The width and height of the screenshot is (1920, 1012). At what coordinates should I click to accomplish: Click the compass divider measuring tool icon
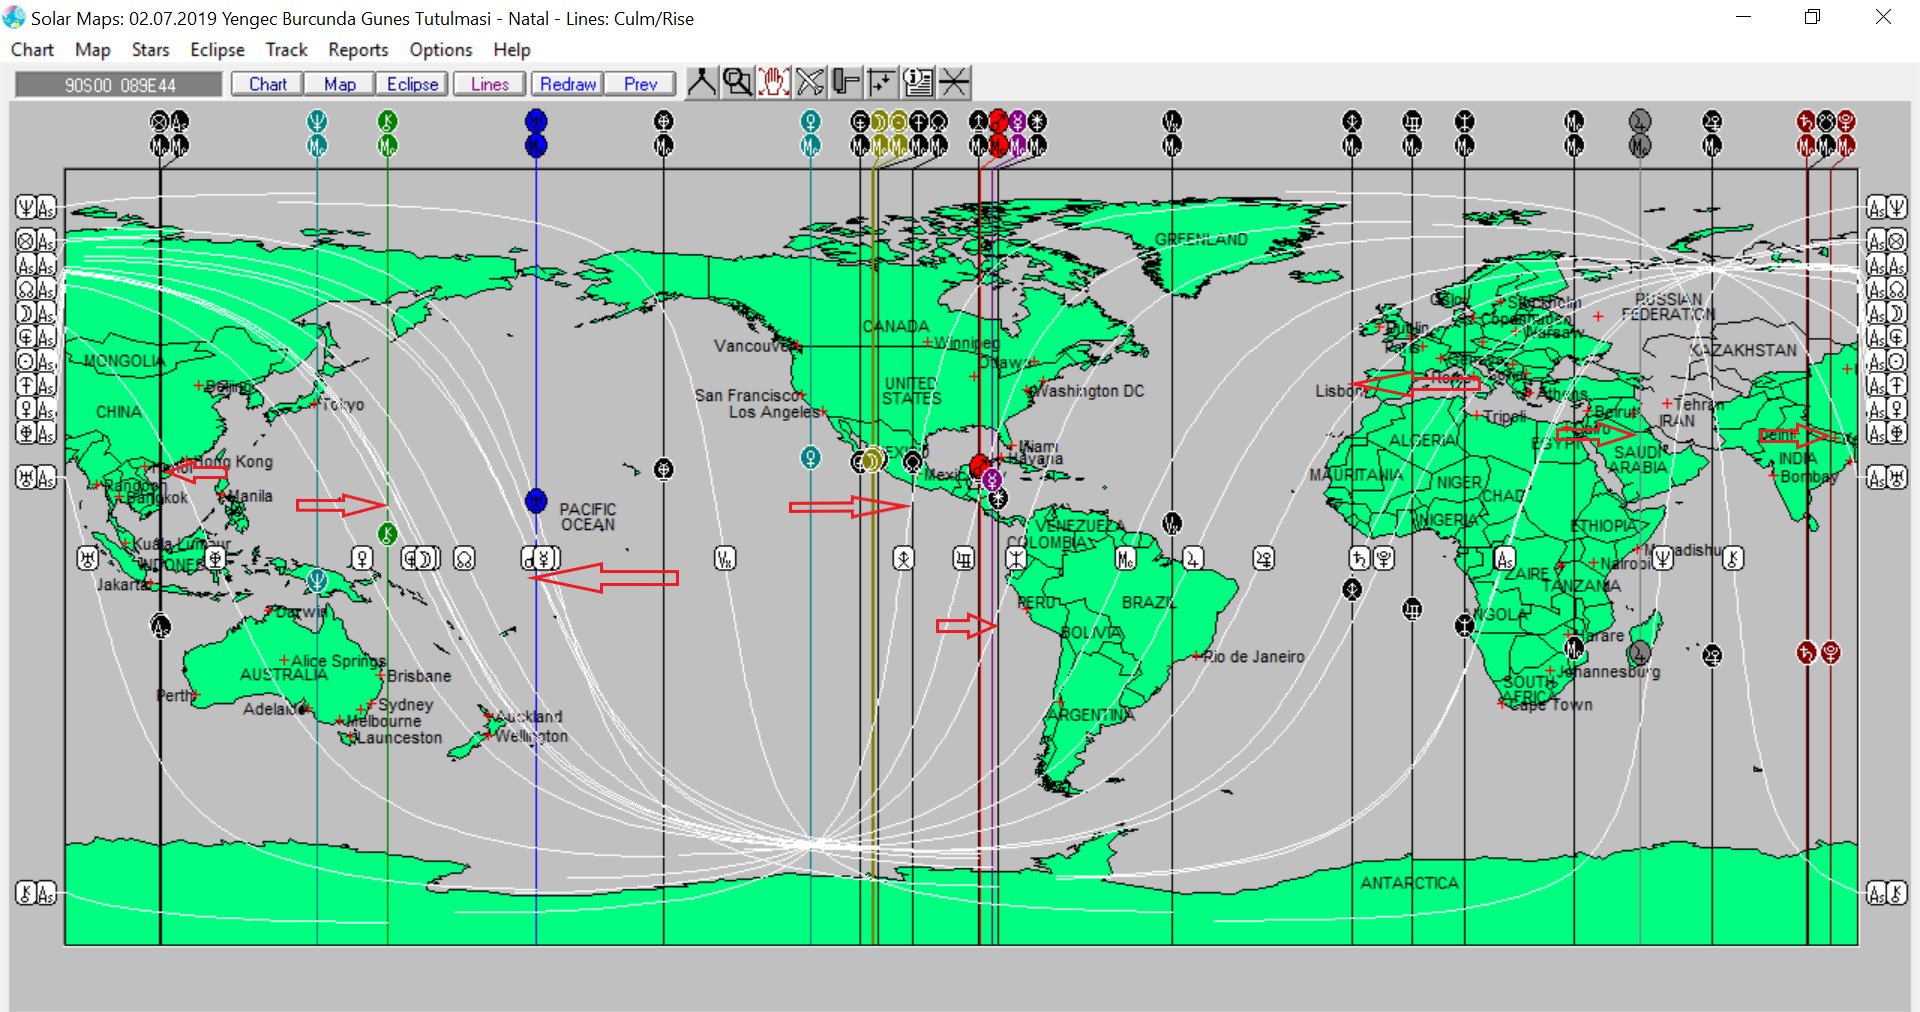point(701,82)
